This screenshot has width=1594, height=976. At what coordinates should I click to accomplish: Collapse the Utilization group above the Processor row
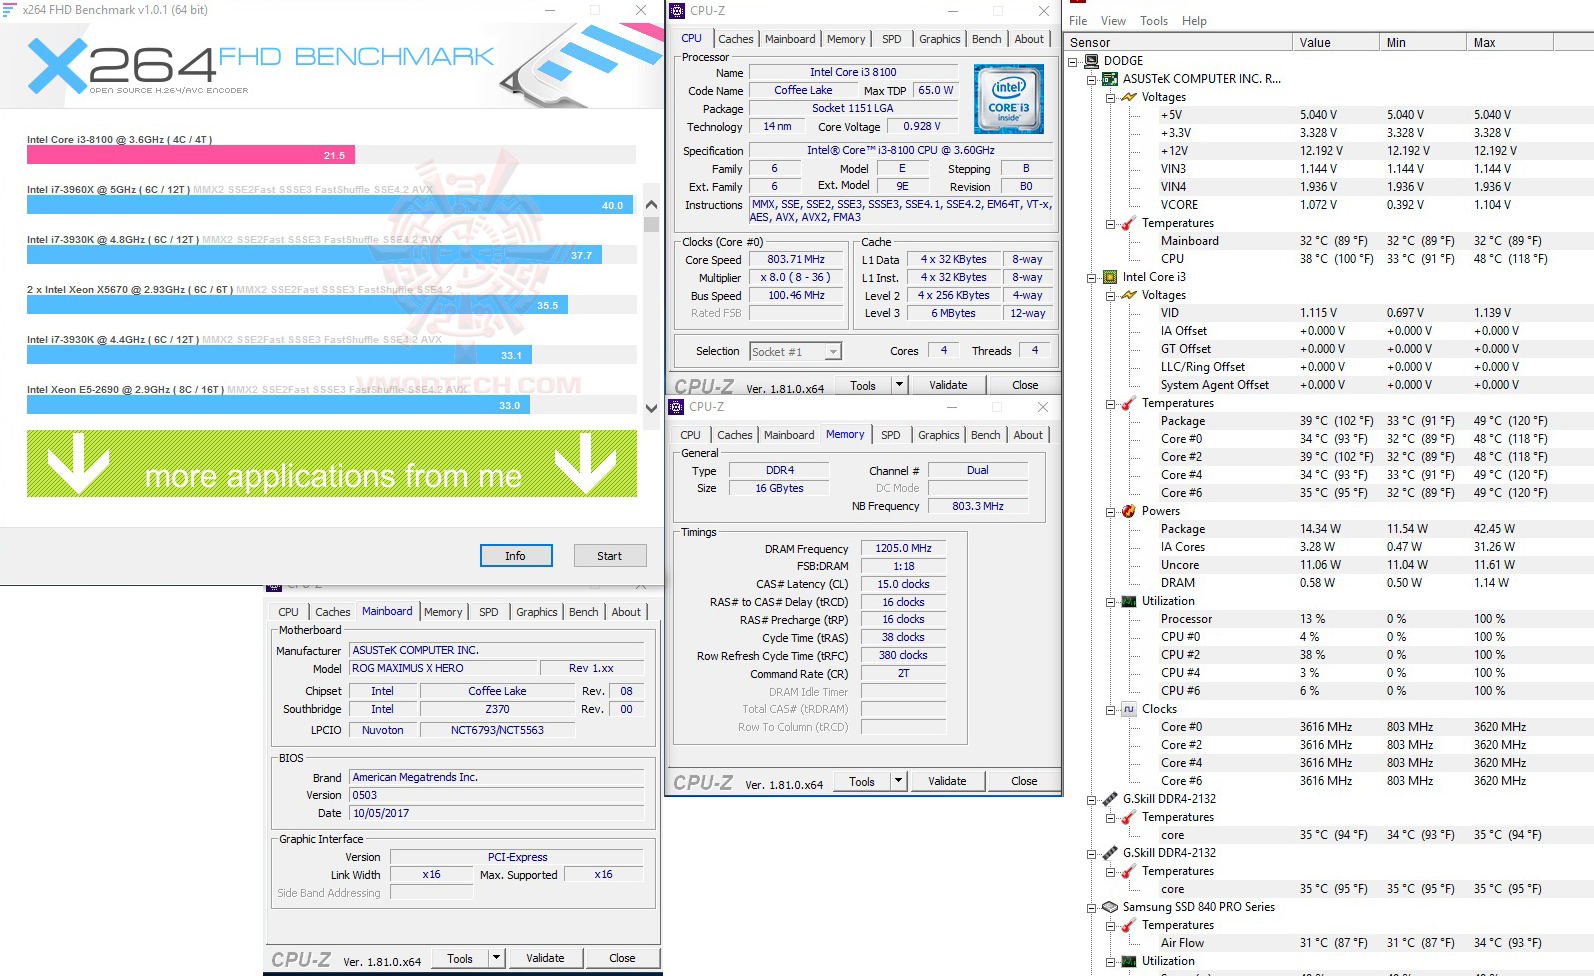tap(1110, 601)
